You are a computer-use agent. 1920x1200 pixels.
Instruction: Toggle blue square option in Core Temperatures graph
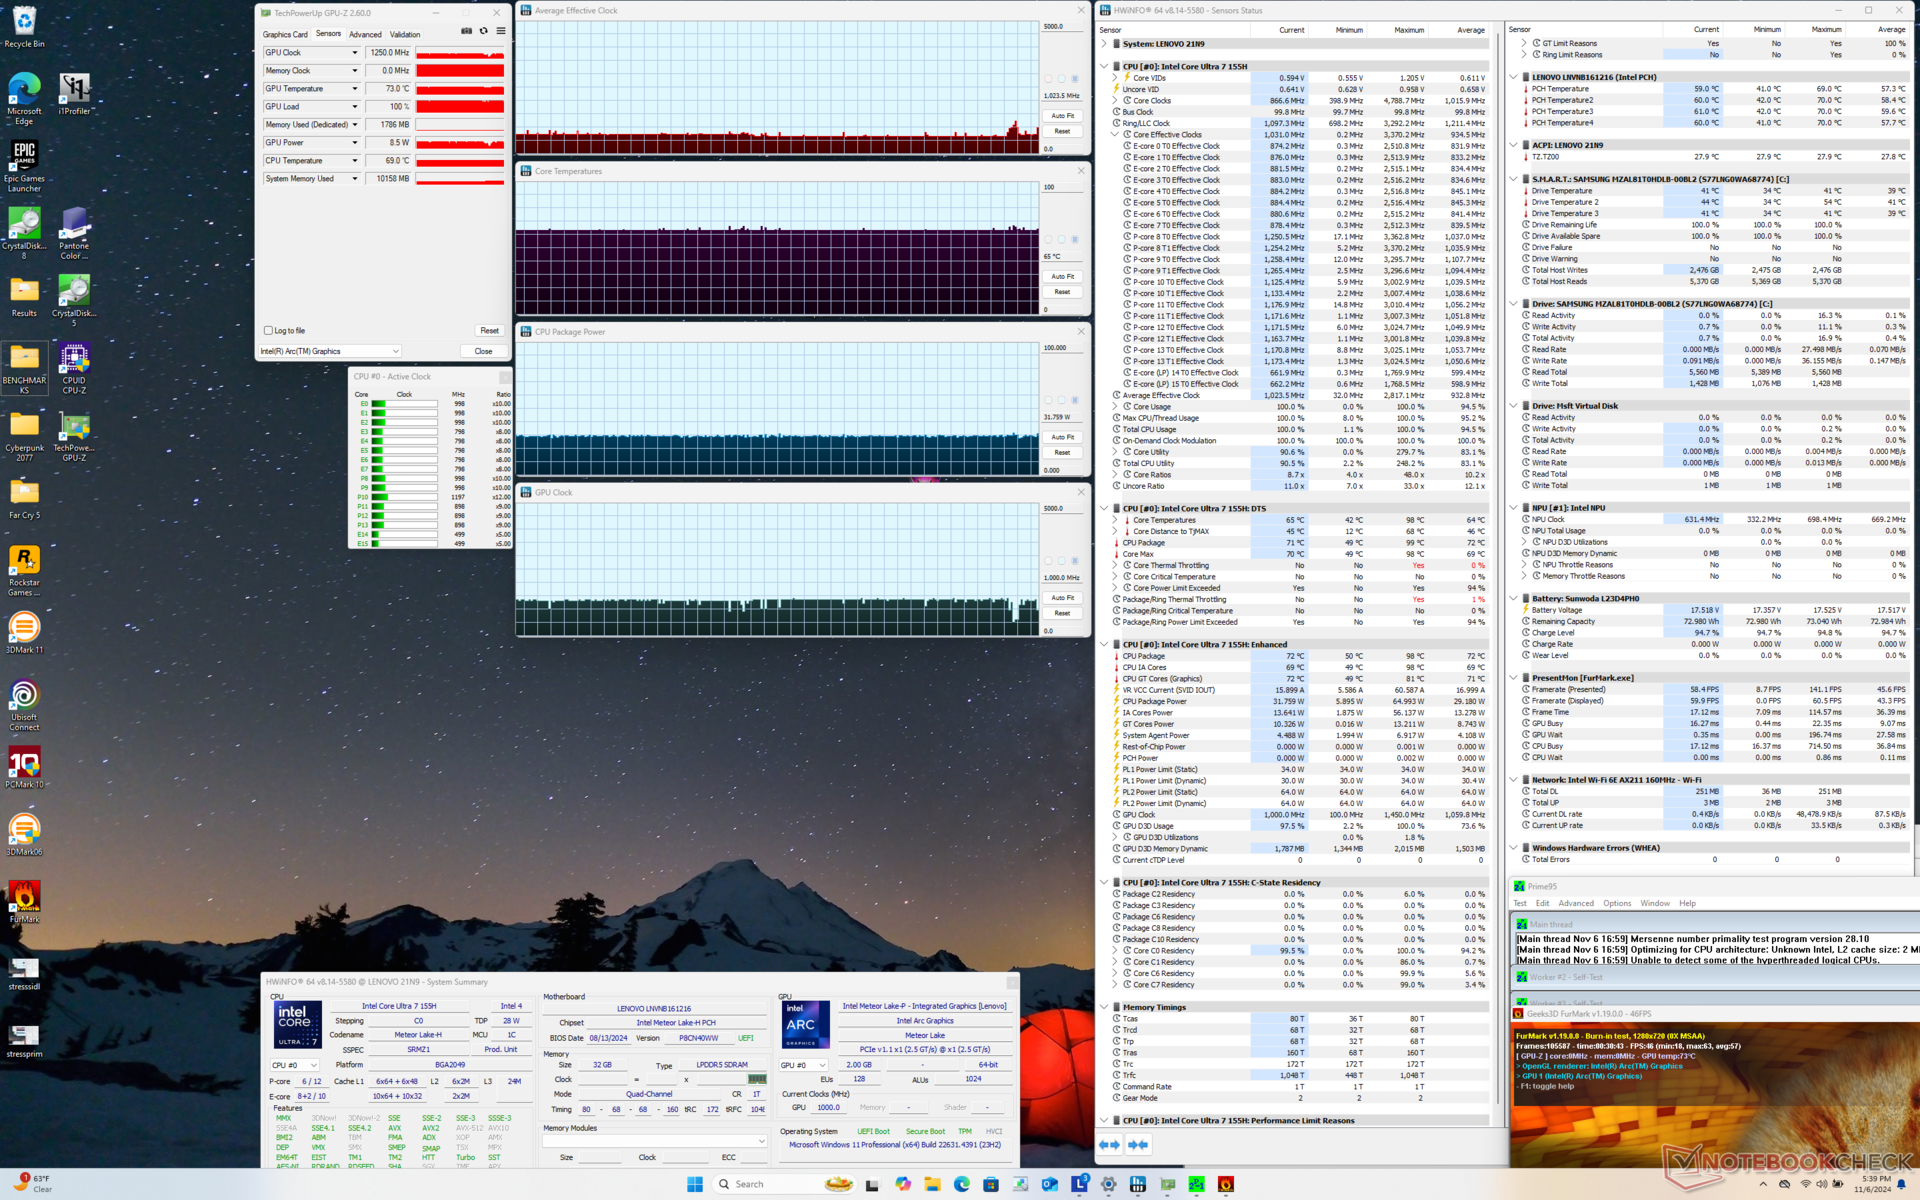pos(1075,240)
